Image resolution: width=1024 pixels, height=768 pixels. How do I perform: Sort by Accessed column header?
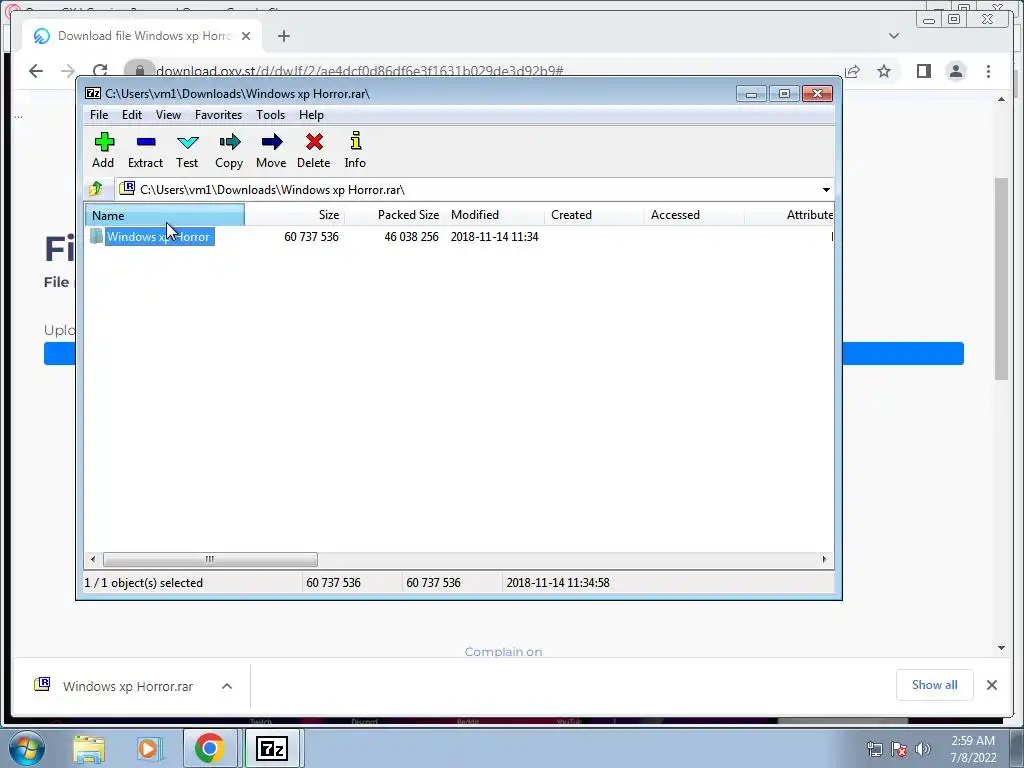(694, 215)
